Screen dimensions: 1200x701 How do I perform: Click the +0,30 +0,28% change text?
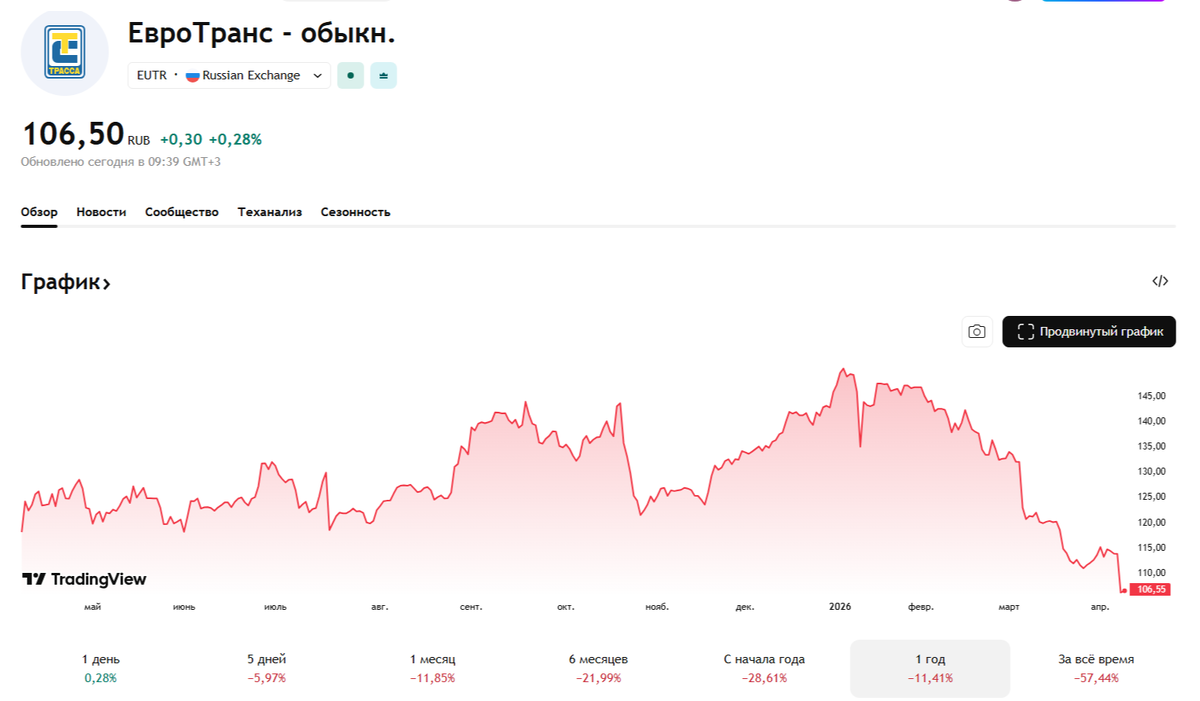pyautogui.click(x=211, y=139)
